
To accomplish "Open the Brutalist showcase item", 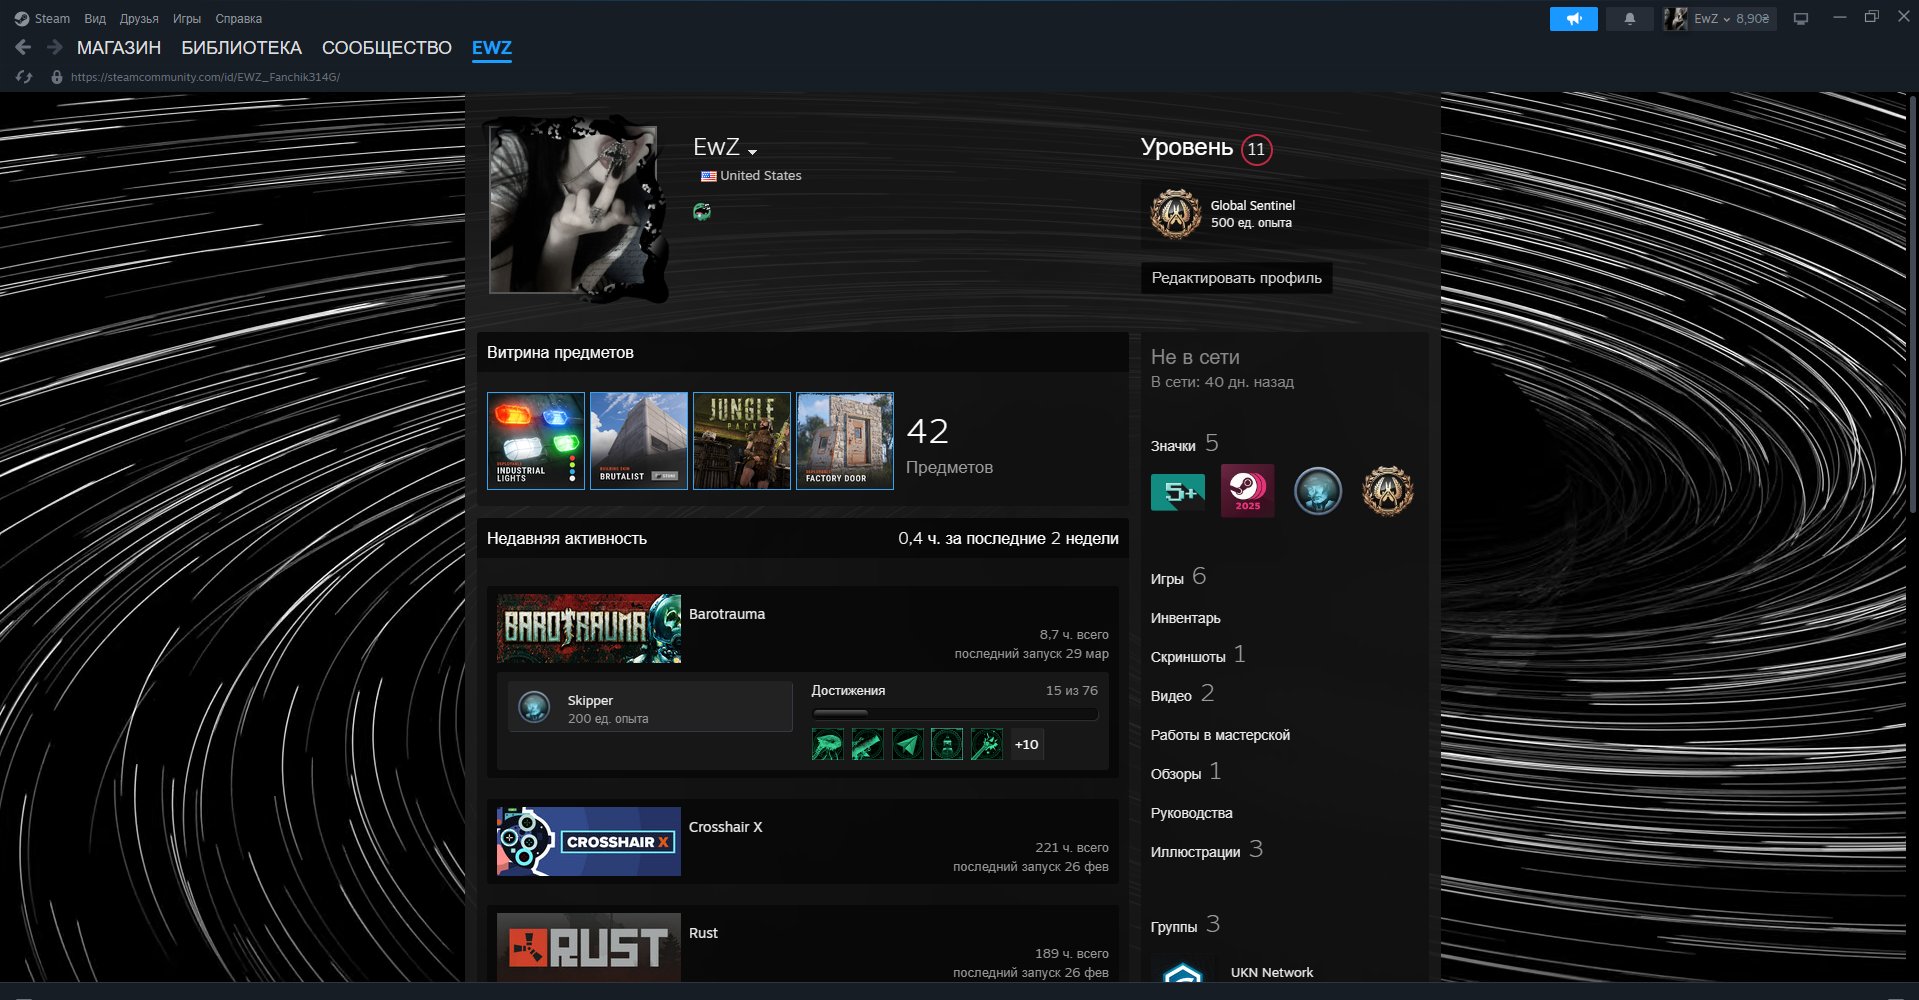I will 639,440.
